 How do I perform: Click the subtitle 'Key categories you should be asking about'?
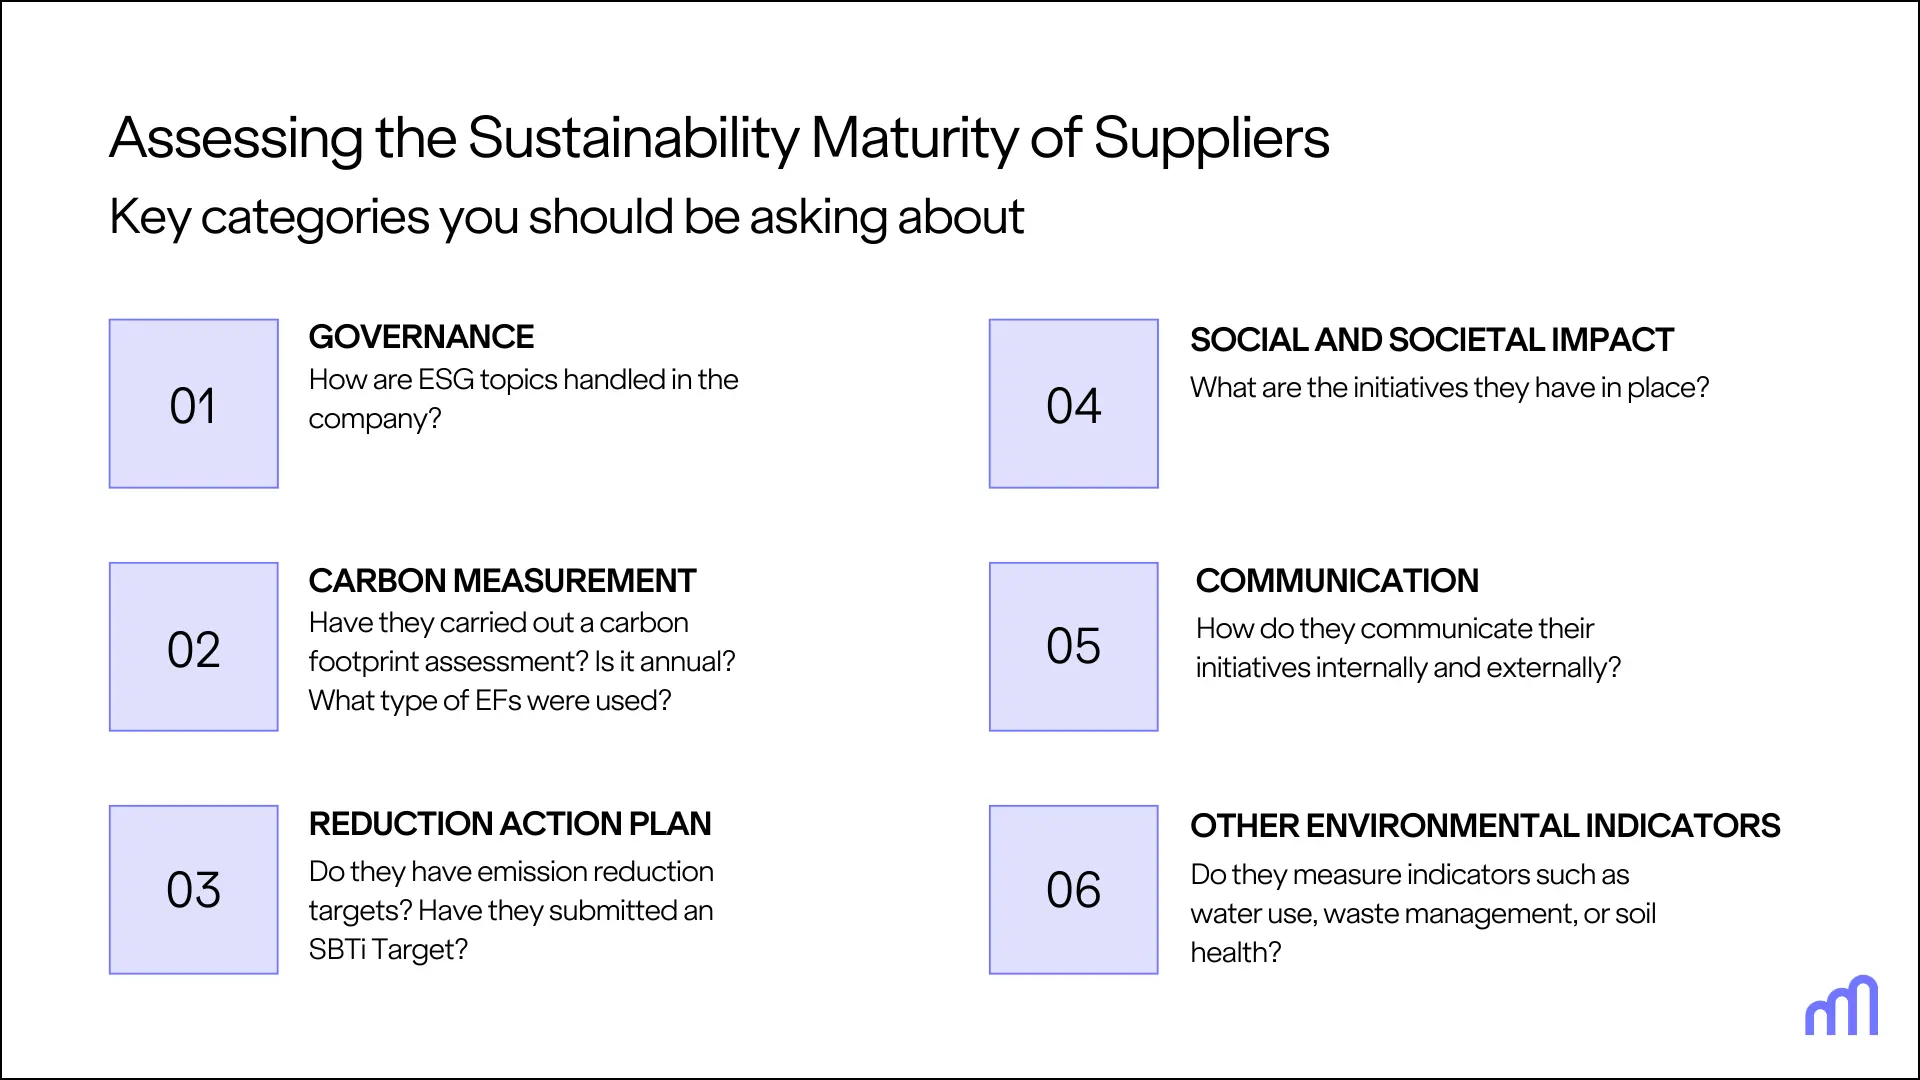click(566, 217)
